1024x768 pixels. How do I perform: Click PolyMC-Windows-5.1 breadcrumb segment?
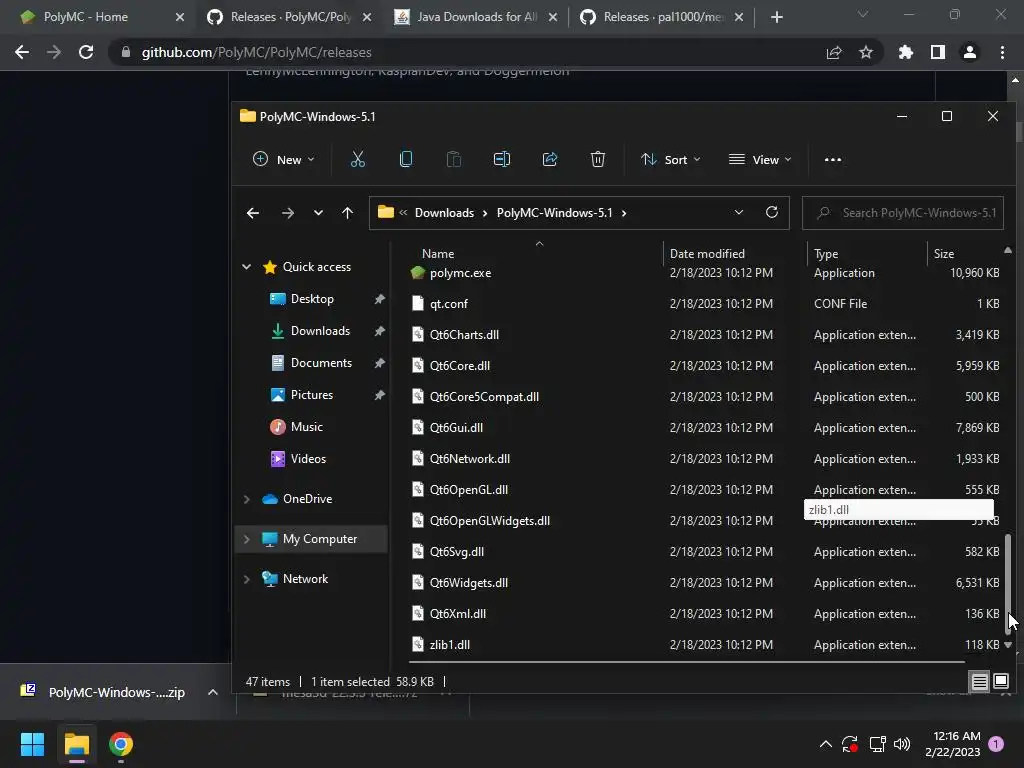(554, 213)
